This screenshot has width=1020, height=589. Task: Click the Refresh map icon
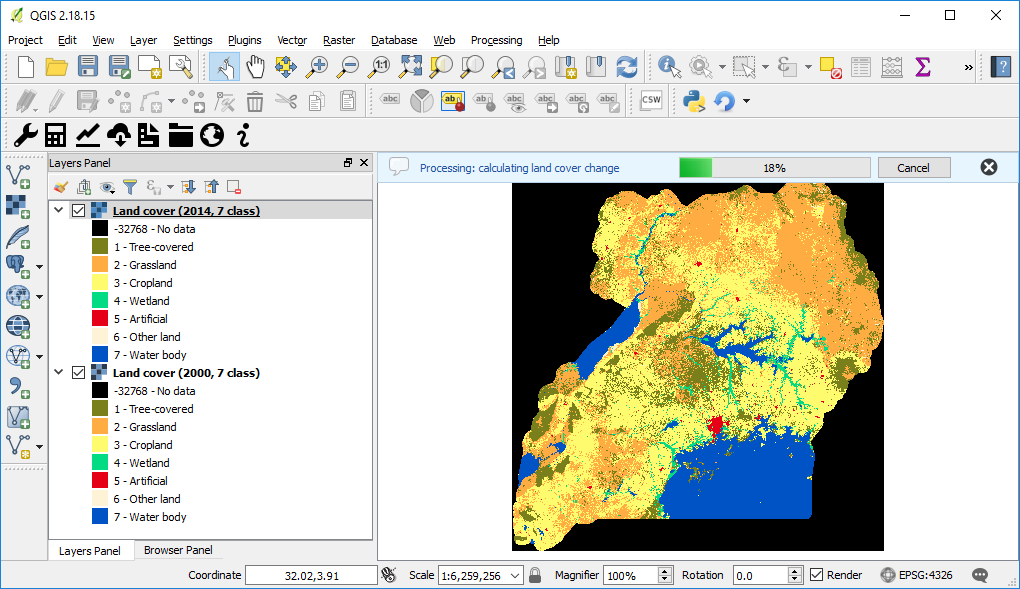click(626, 67)
